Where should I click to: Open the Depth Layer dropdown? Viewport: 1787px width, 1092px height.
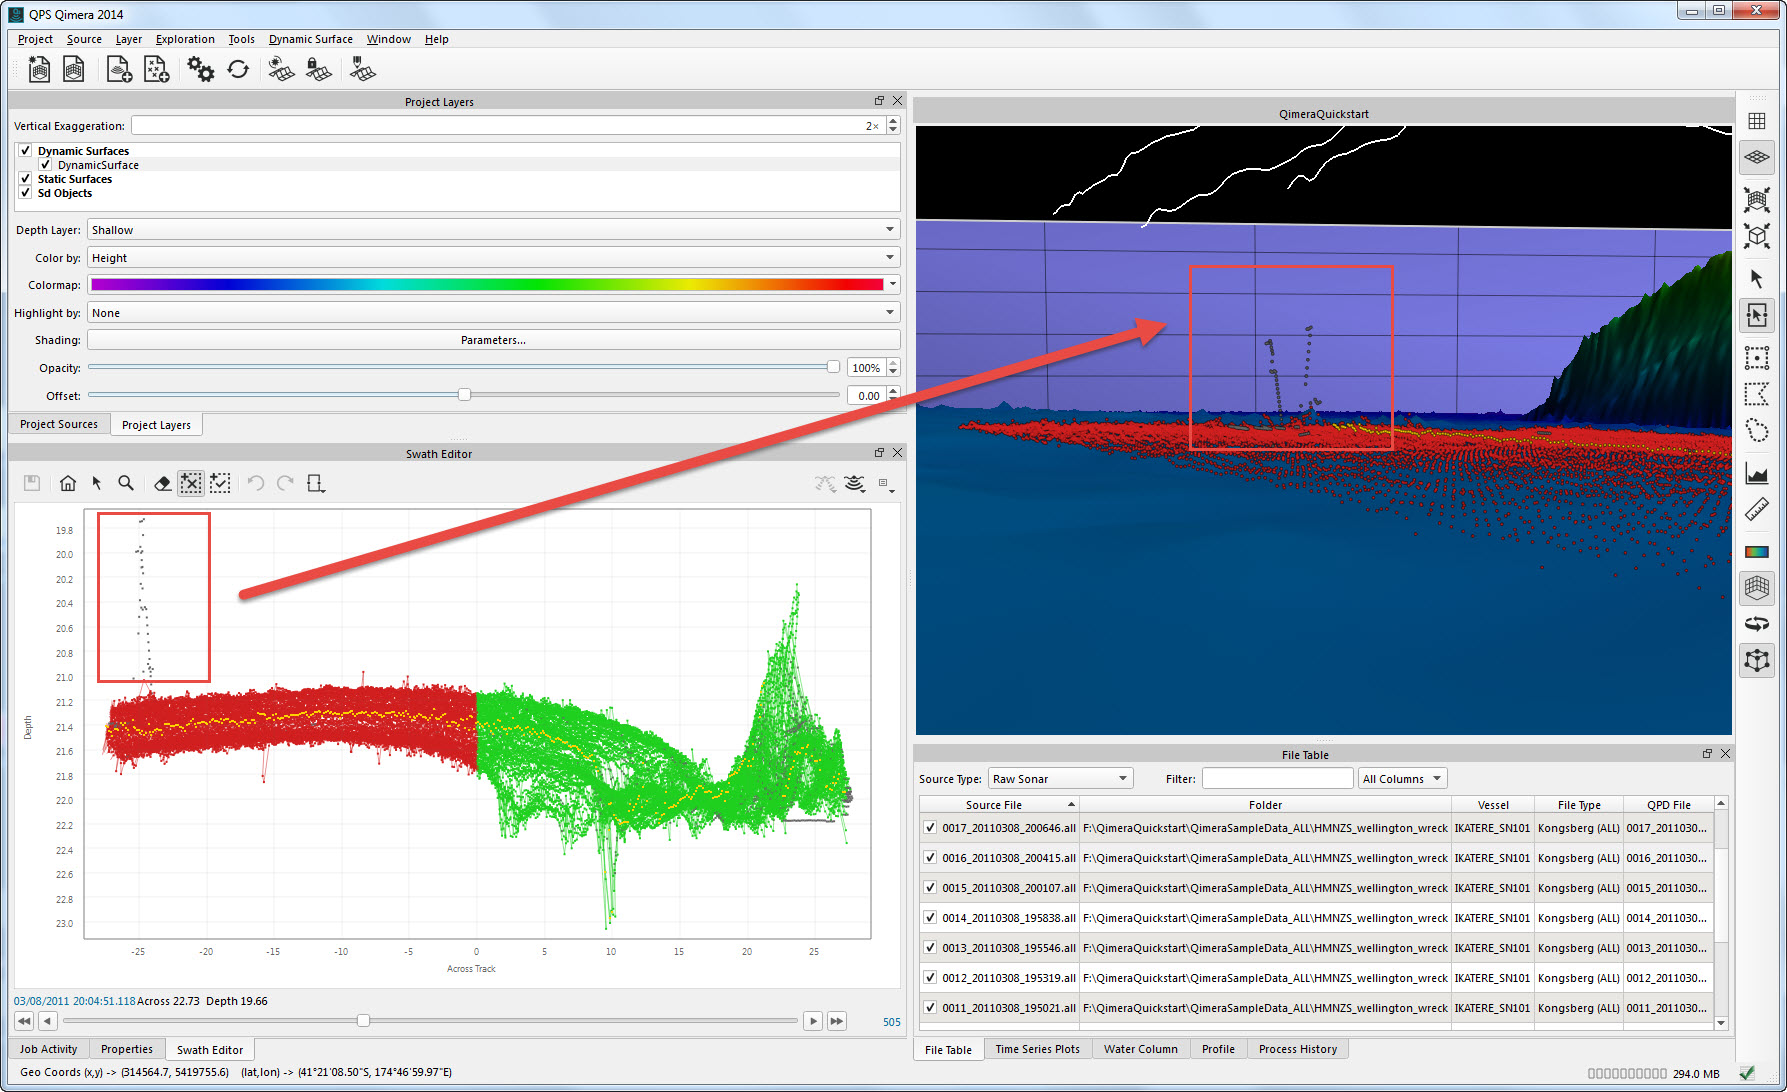(x=493, y=230)
